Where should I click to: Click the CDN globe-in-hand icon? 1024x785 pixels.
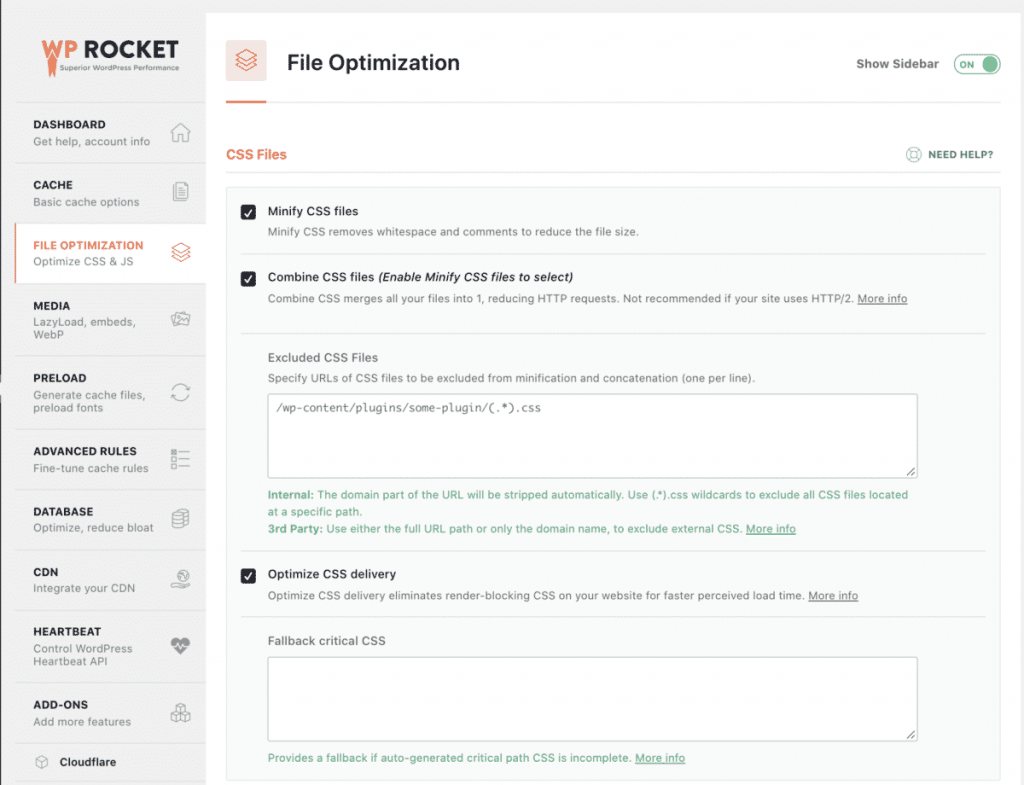tap(181, 579)
